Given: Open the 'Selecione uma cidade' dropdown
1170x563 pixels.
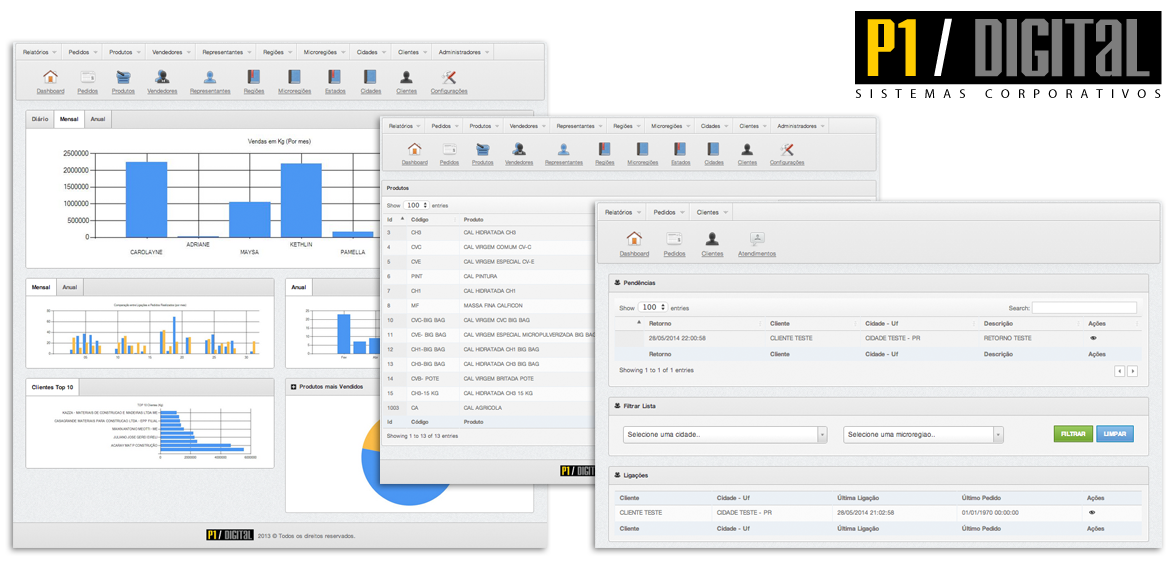Looking at the screenshot, I should coord(725,434).
